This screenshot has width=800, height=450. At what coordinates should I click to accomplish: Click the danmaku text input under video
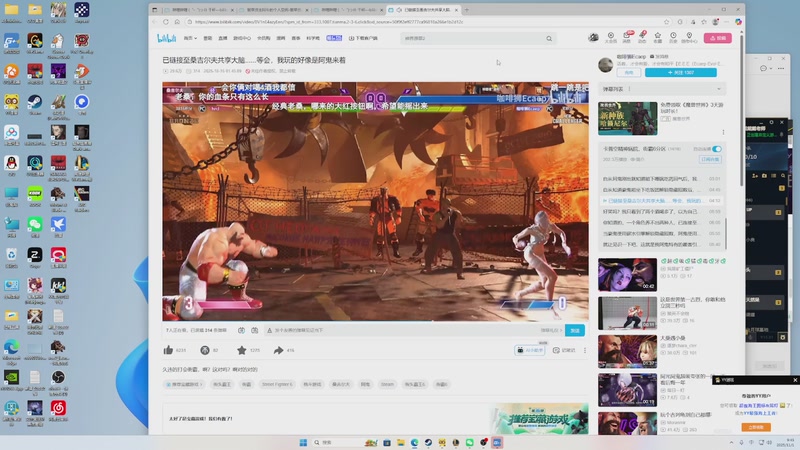pos(401,330)
